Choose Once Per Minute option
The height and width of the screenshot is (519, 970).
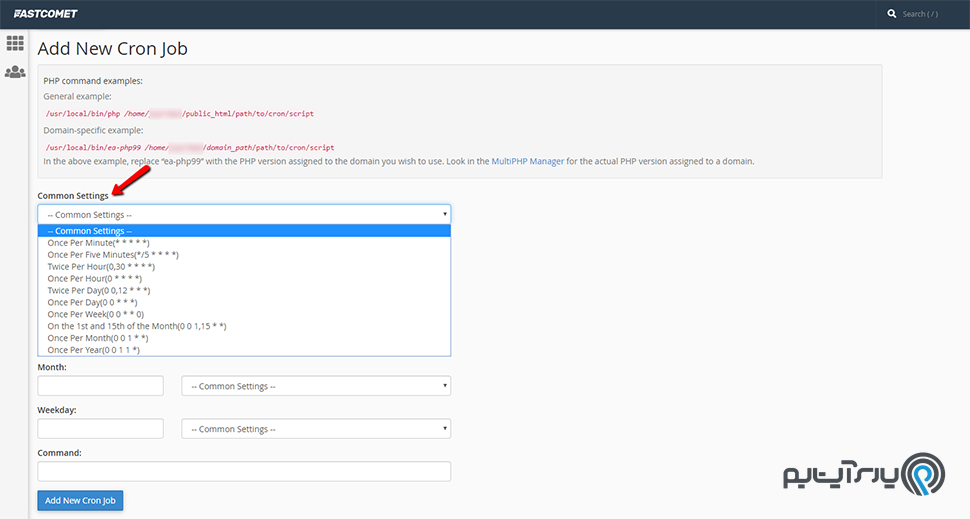(x=98, y=243)
